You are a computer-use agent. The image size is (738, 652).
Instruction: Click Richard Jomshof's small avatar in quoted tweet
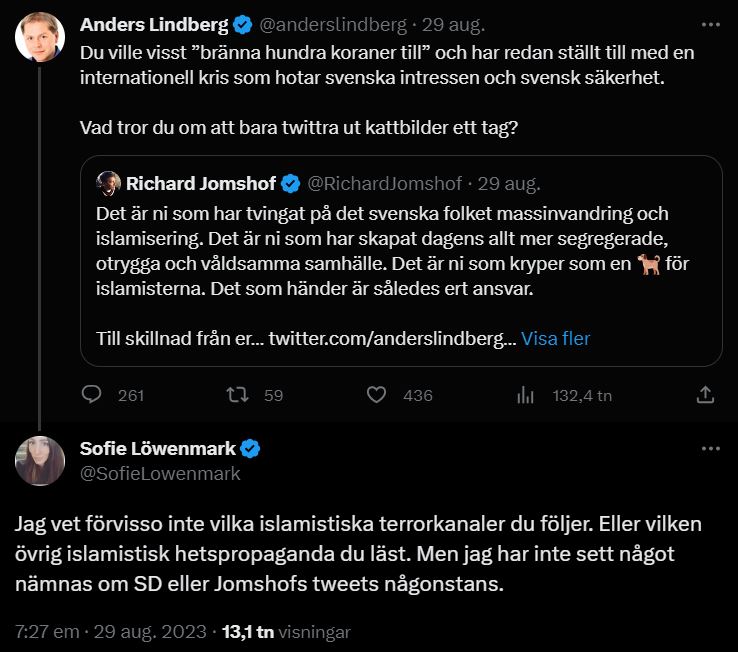click(x=108, y=183)
